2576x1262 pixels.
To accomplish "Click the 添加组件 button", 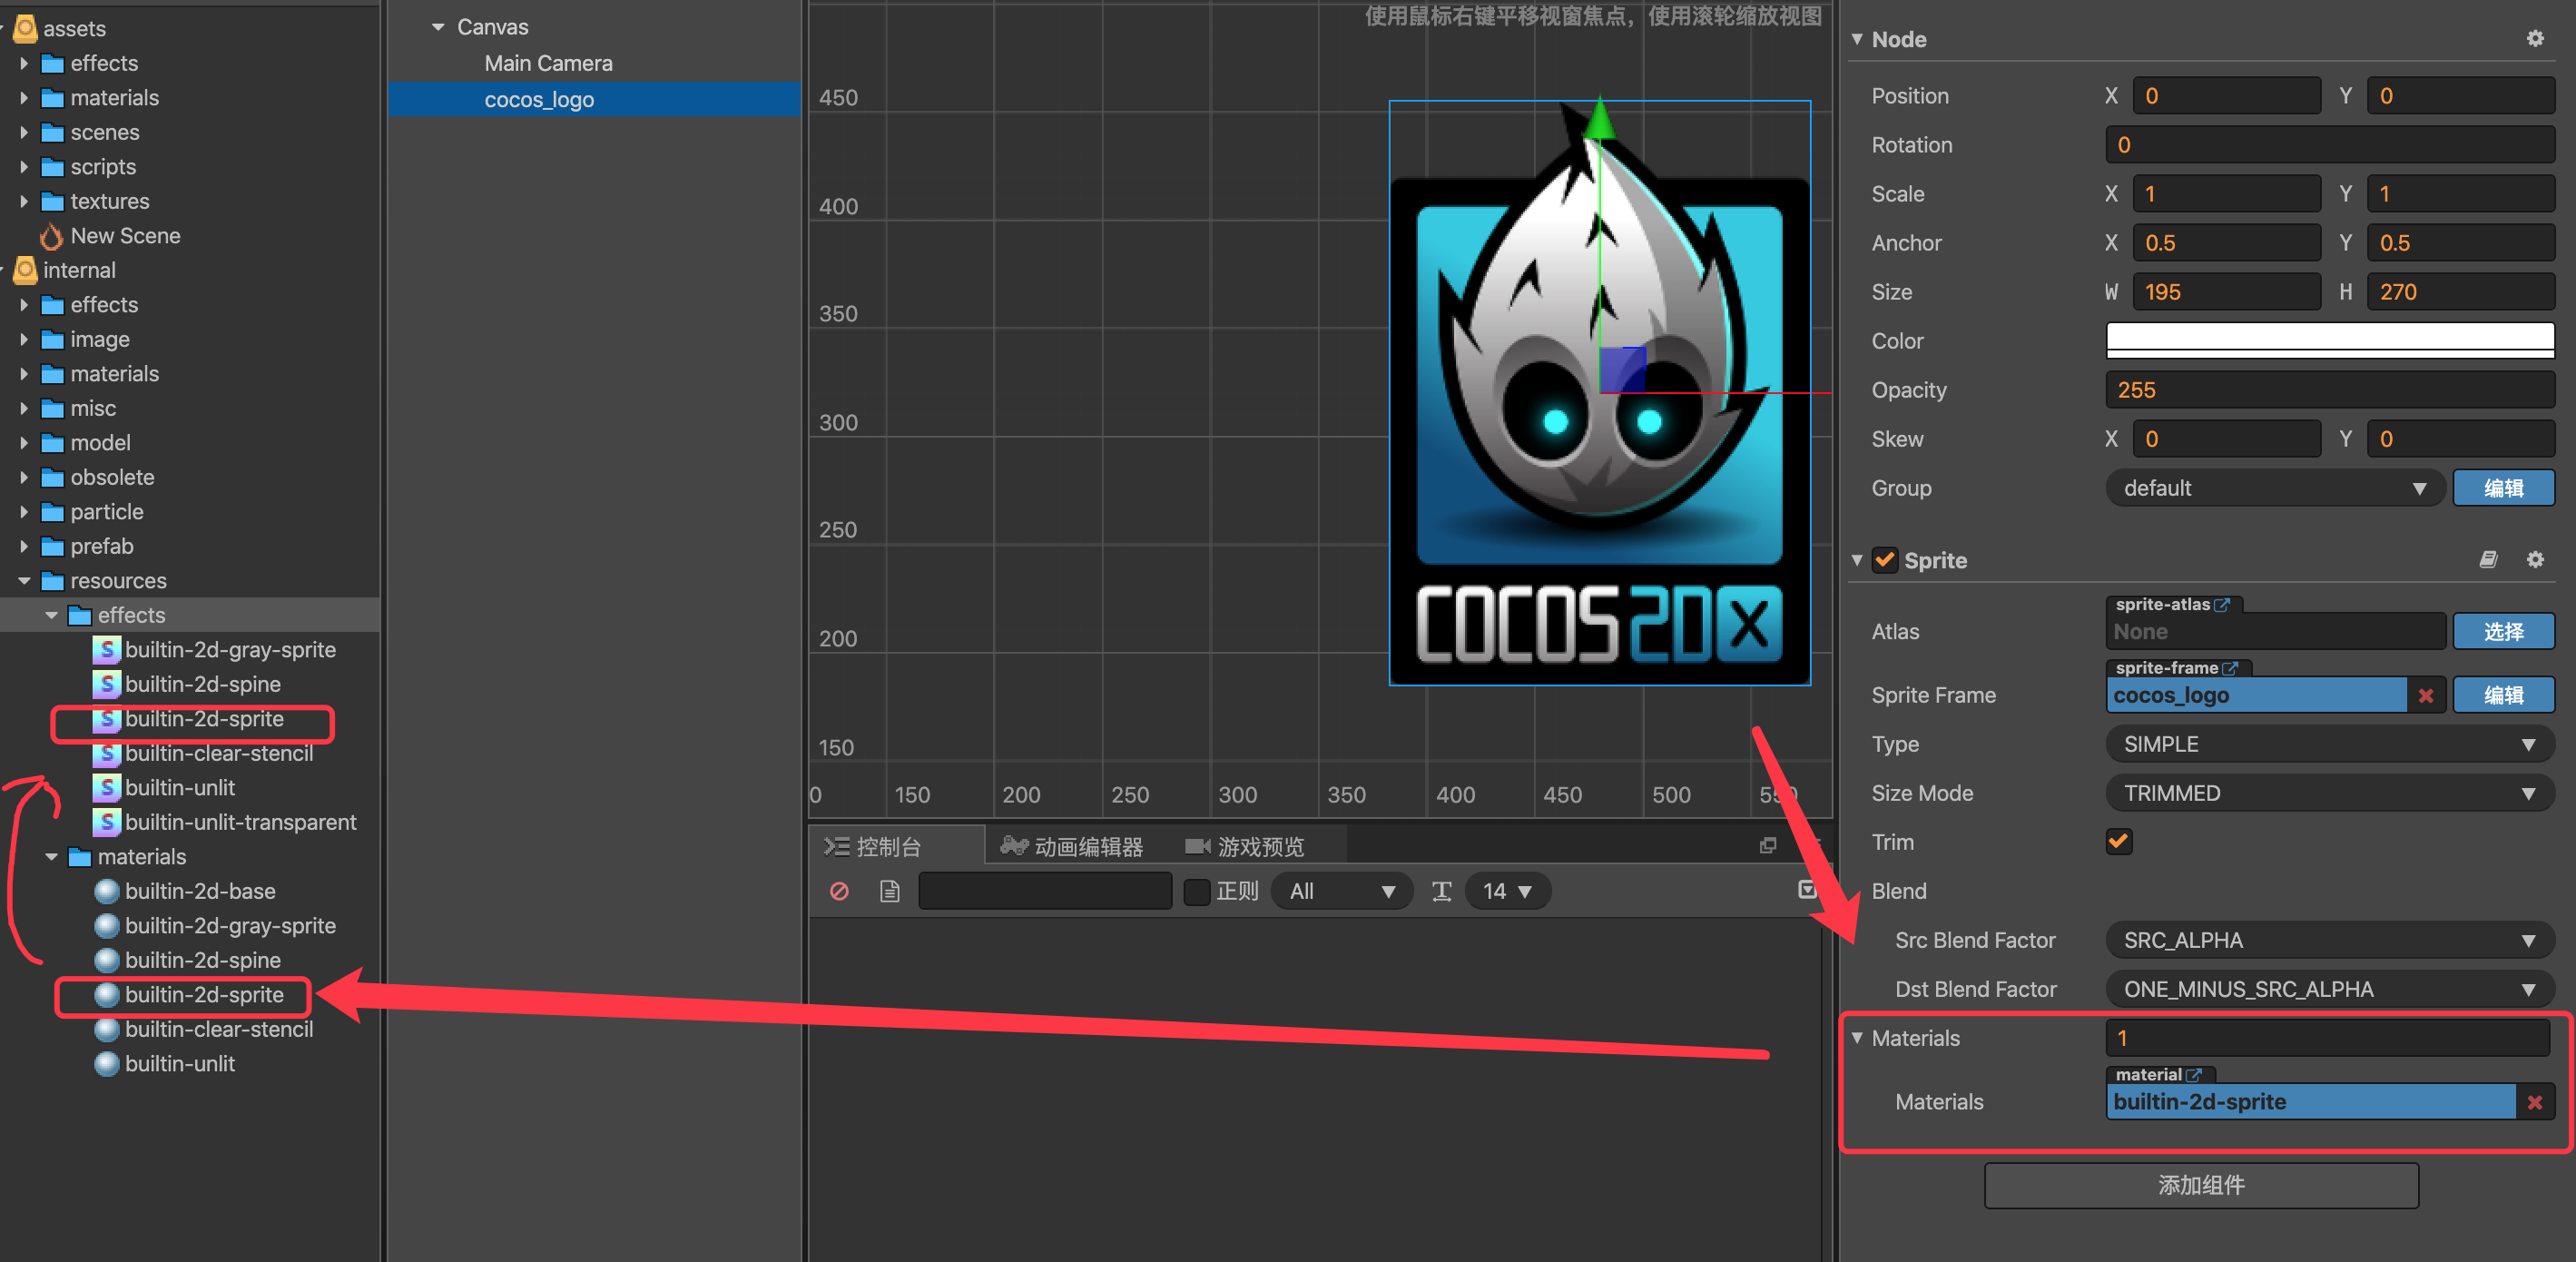I will 2200,1185.
